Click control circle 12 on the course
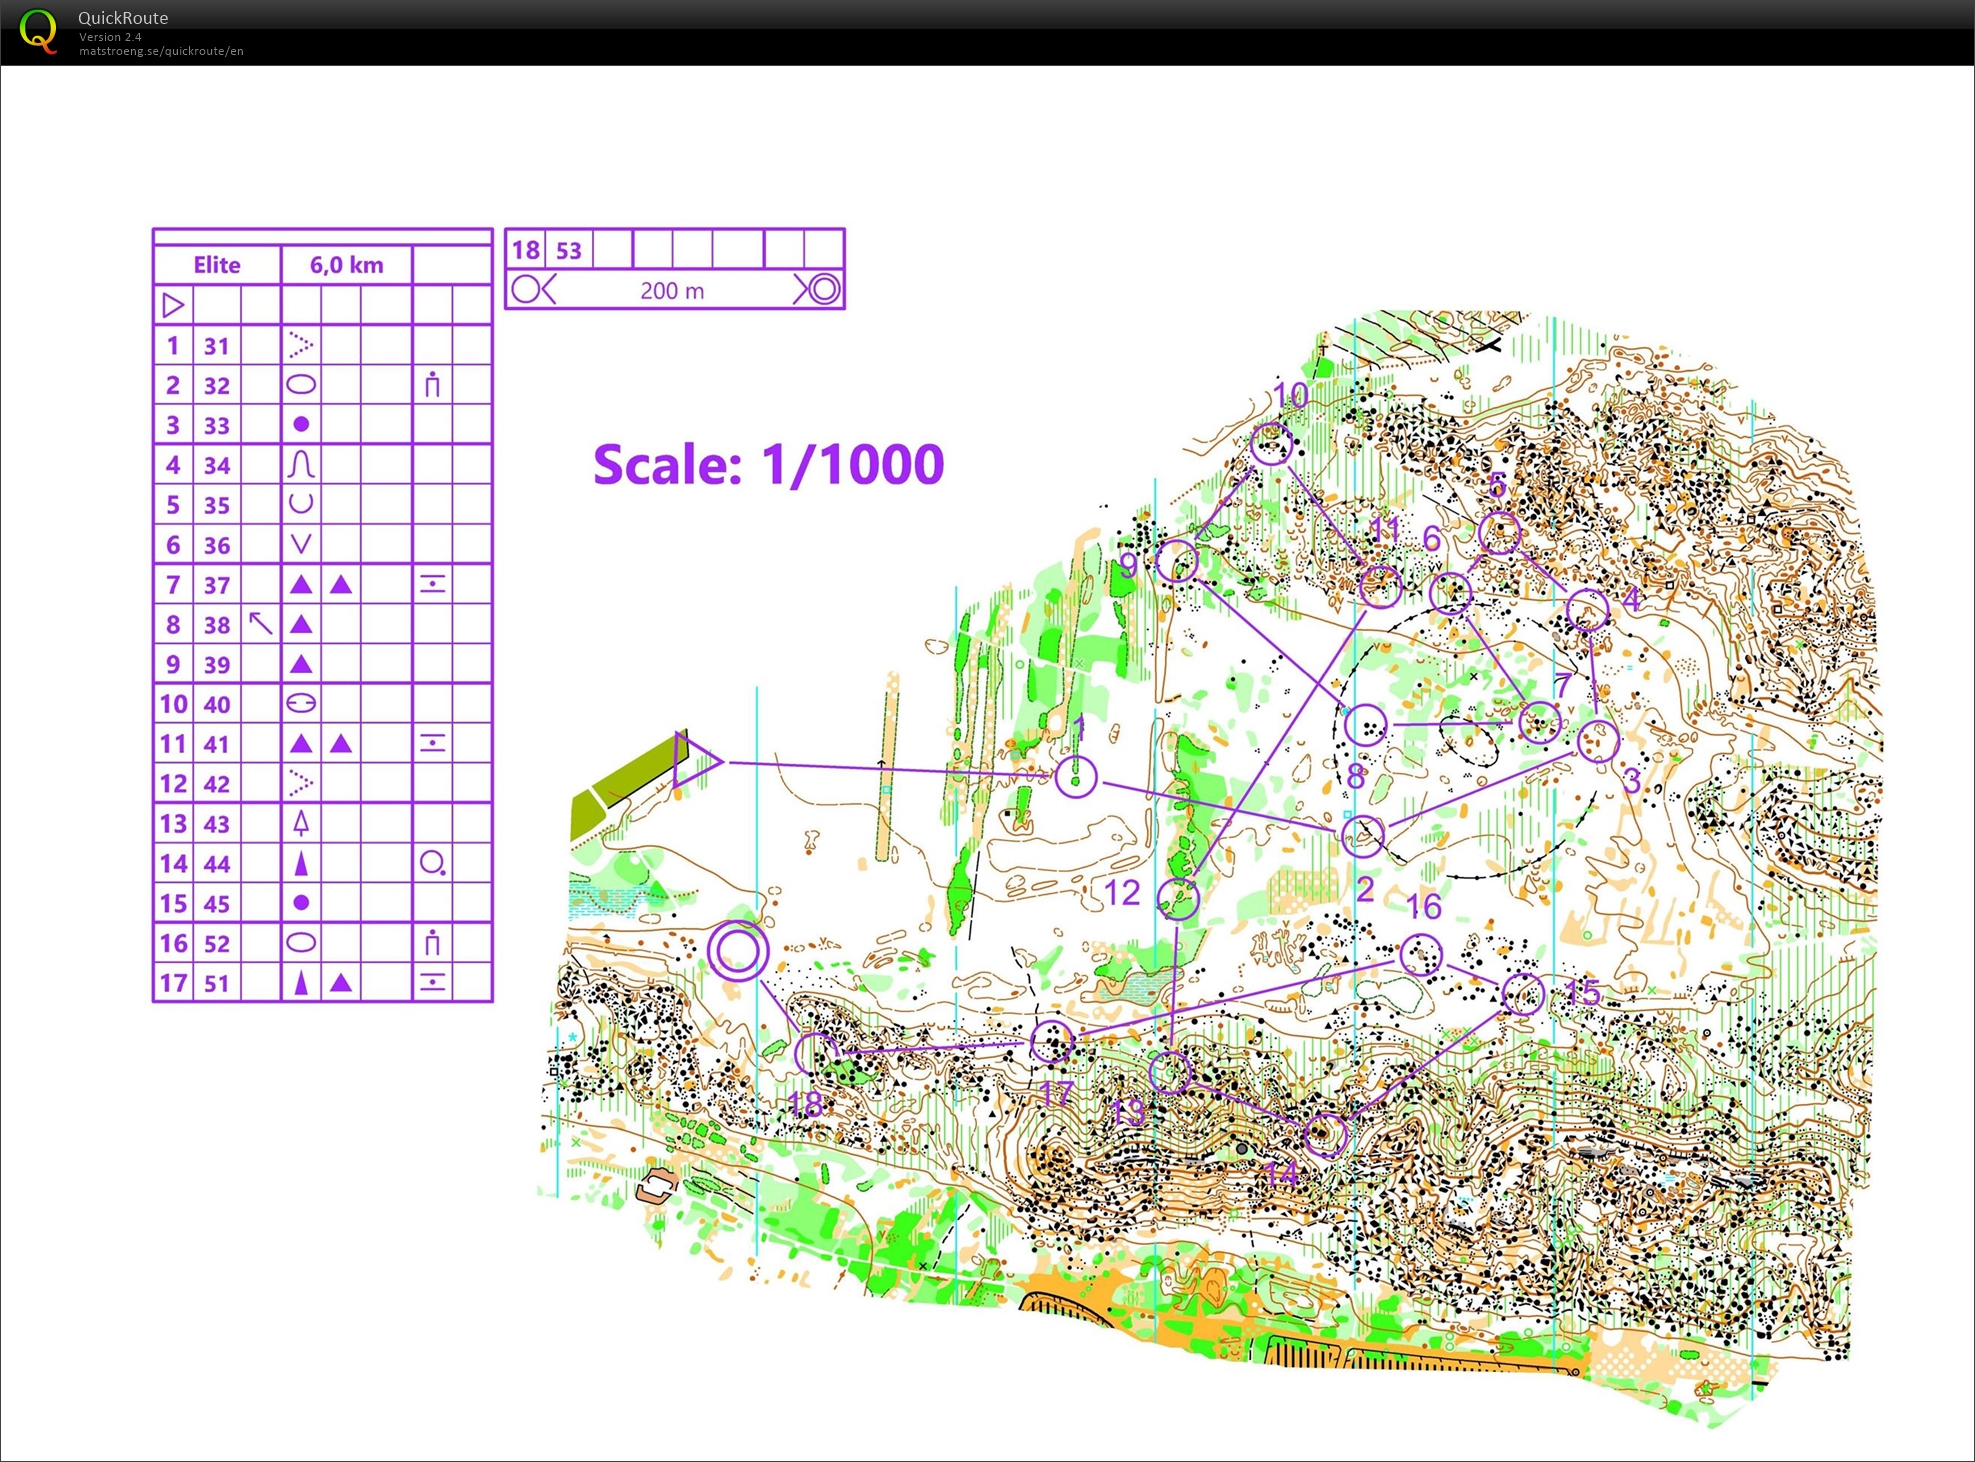Image resolution: width=1975 pixels, height=1462 pixels. pyautogui.click(x=1178, y=898)
